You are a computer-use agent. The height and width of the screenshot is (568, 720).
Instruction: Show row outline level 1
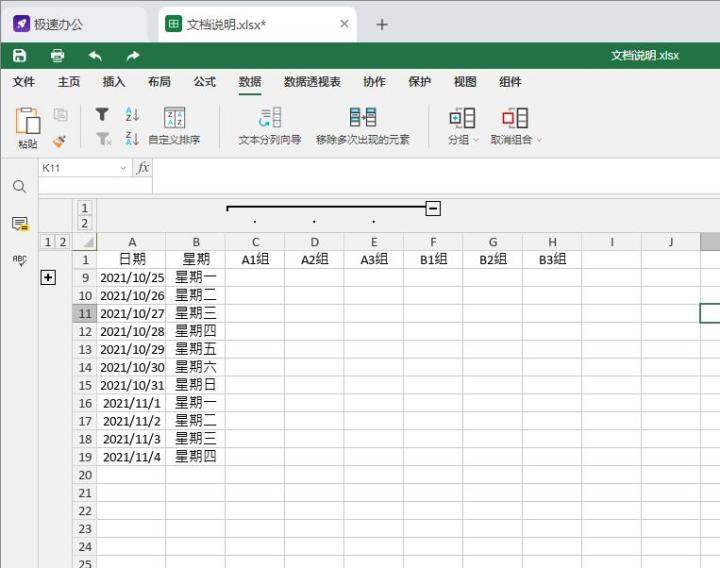click(x=47, y=242)
